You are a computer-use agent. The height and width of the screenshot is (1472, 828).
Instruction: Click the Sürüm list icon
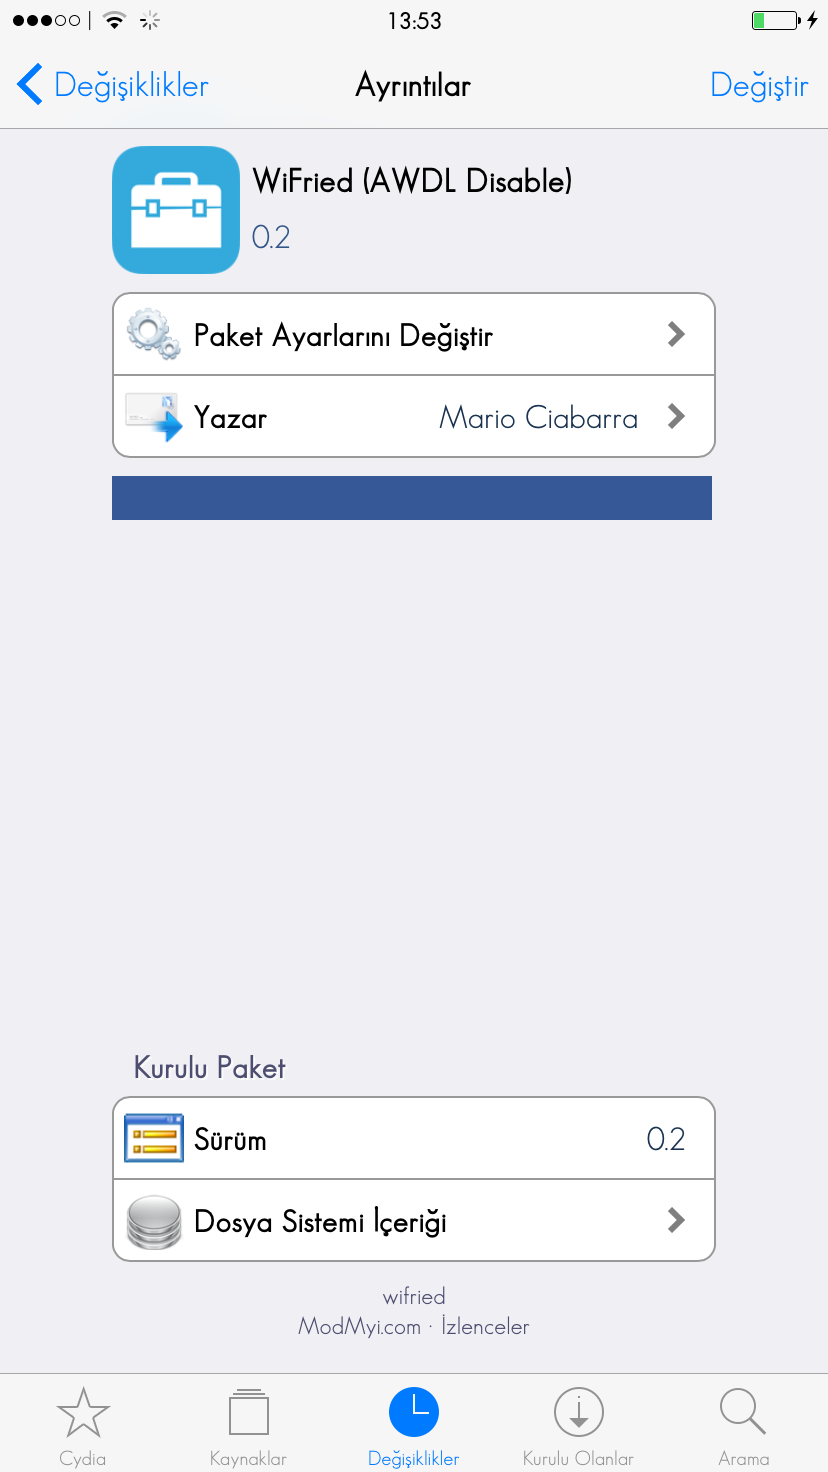coord(153,1139)
